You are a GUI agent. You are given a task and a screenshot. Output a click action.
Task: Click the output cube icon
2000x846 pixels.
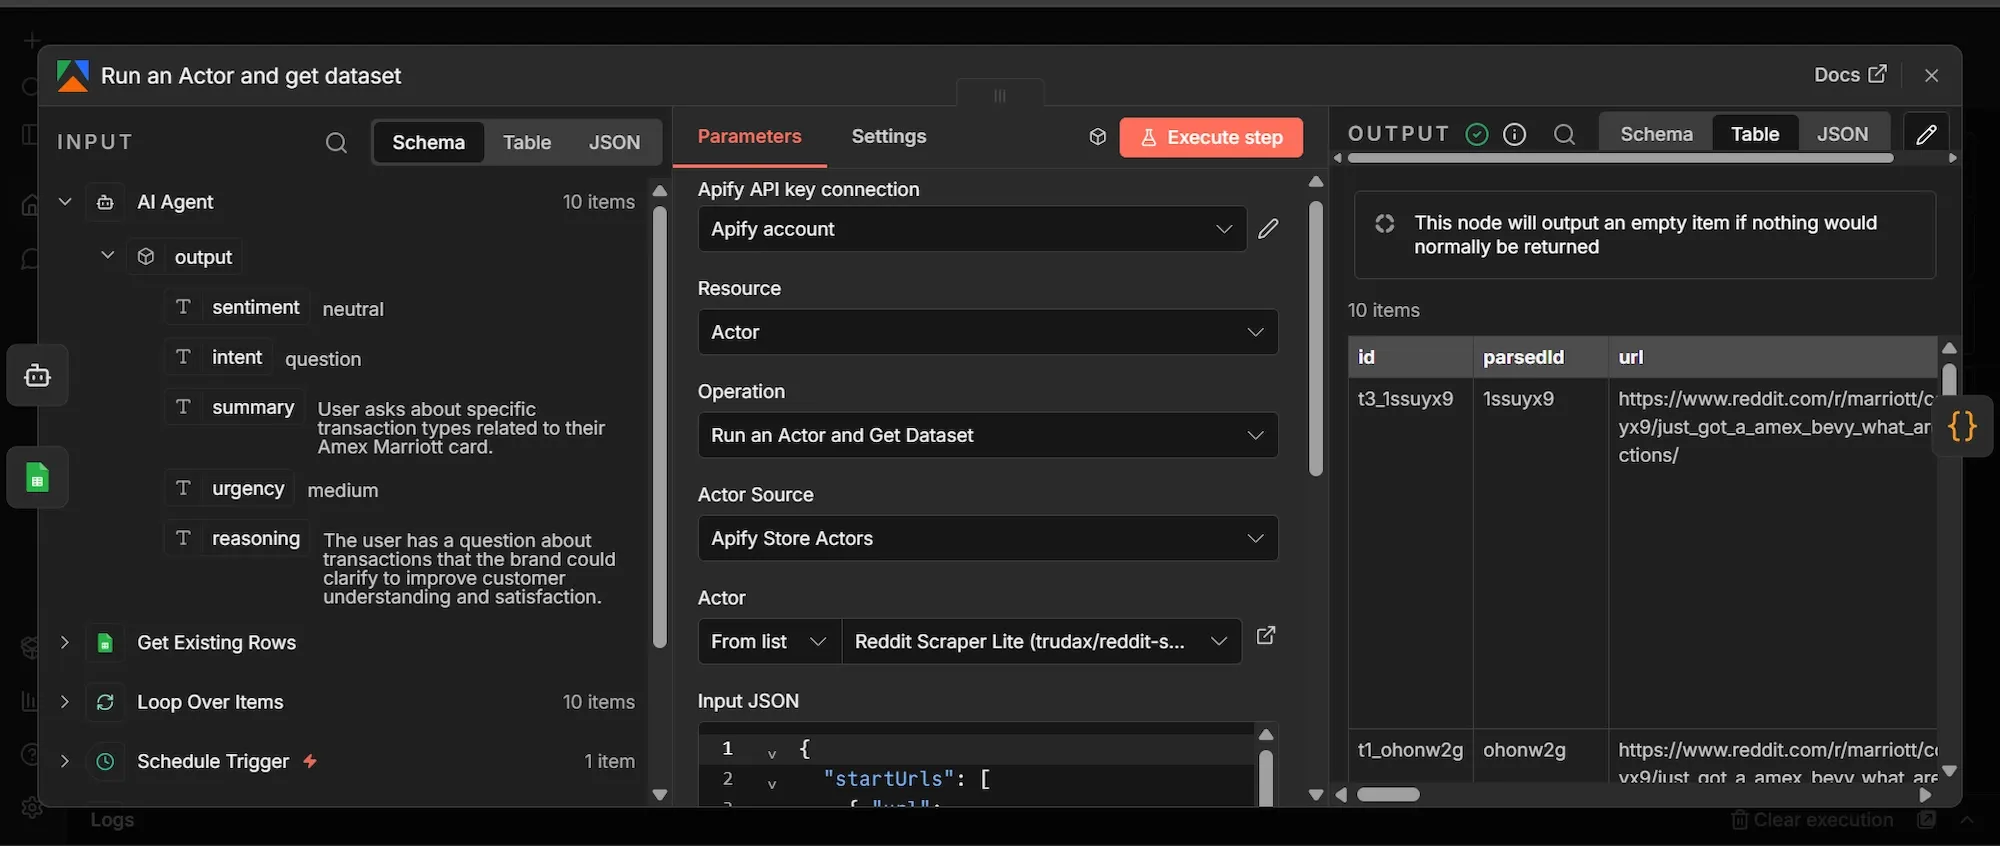point(146,257)
